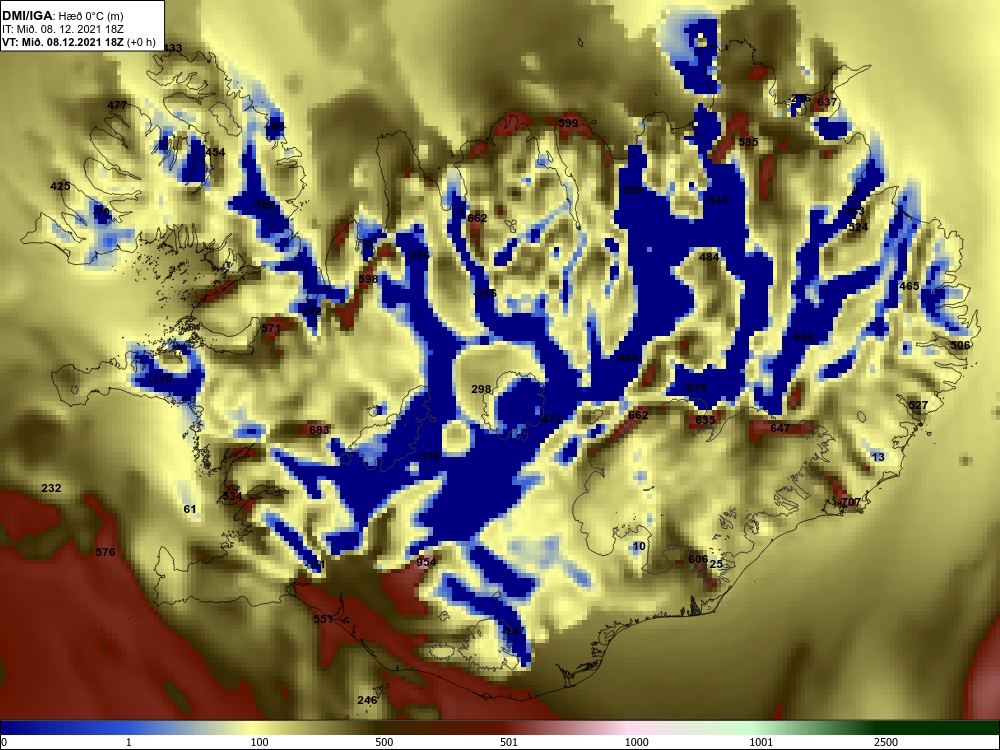This screenshot has height=750, width=1000.
Task: Click the map value "-899"
Action: [x=631, y=190]
